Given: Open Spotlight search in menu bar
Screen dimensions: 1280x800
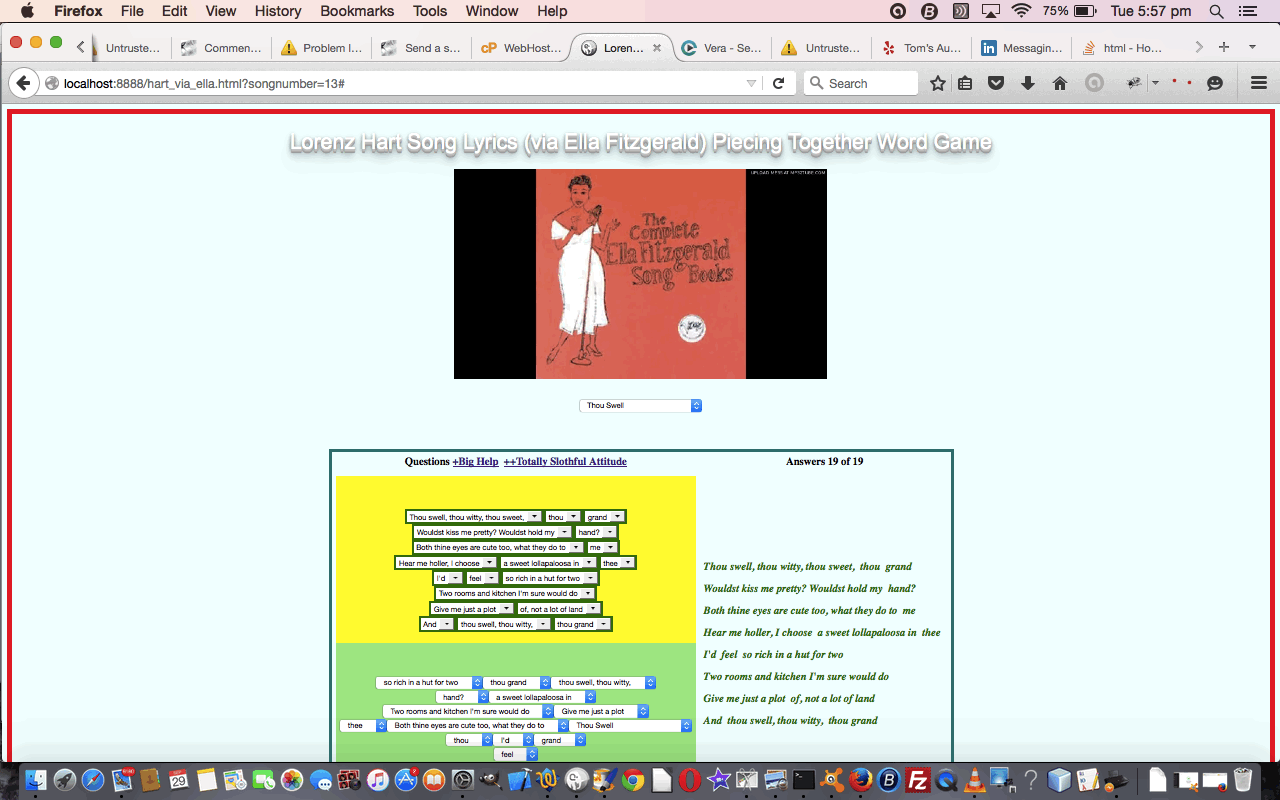Looking at the screenshot, I should 1216,11.
